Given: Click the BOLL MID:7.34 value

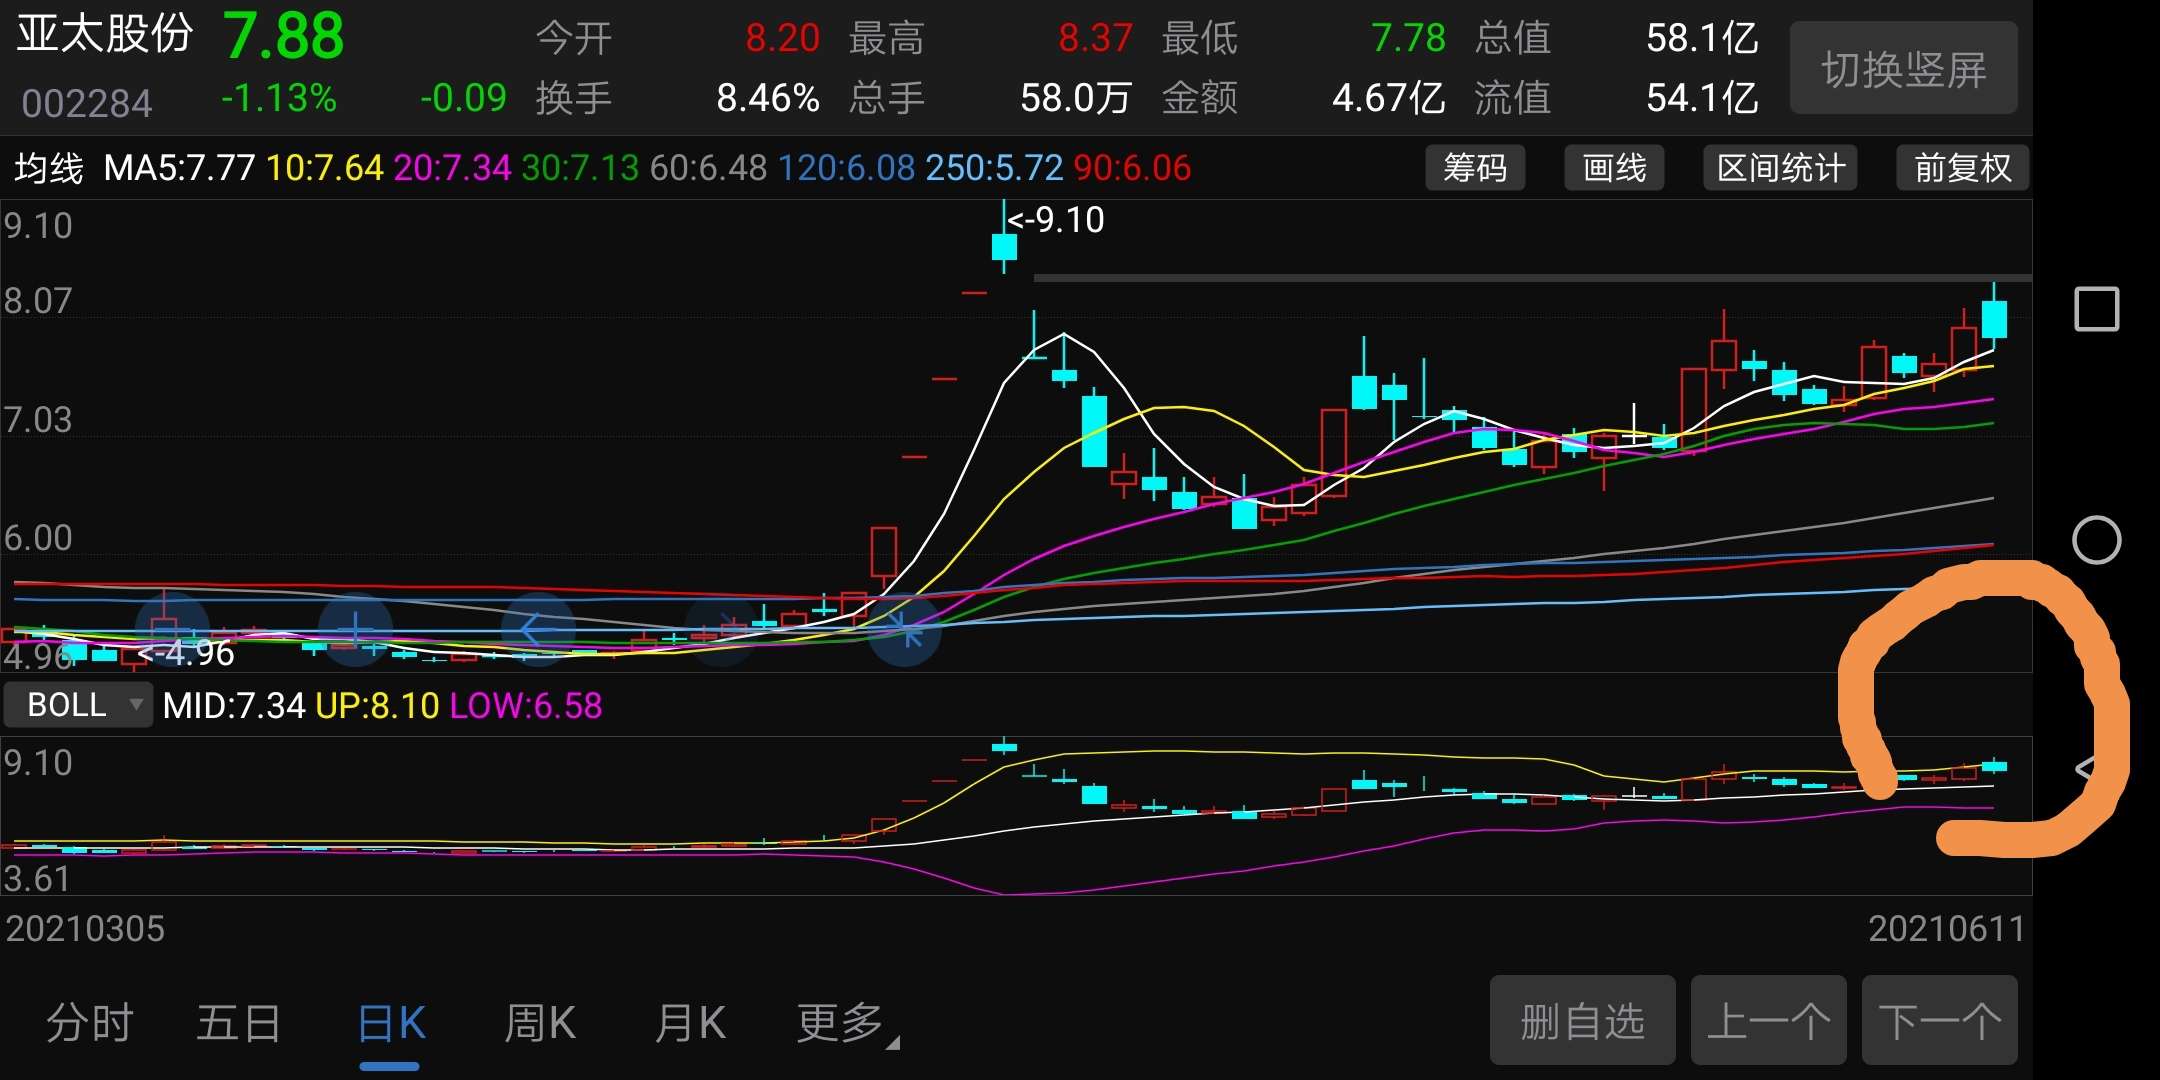Looking at the screenshot, I should tap(233, 705).
